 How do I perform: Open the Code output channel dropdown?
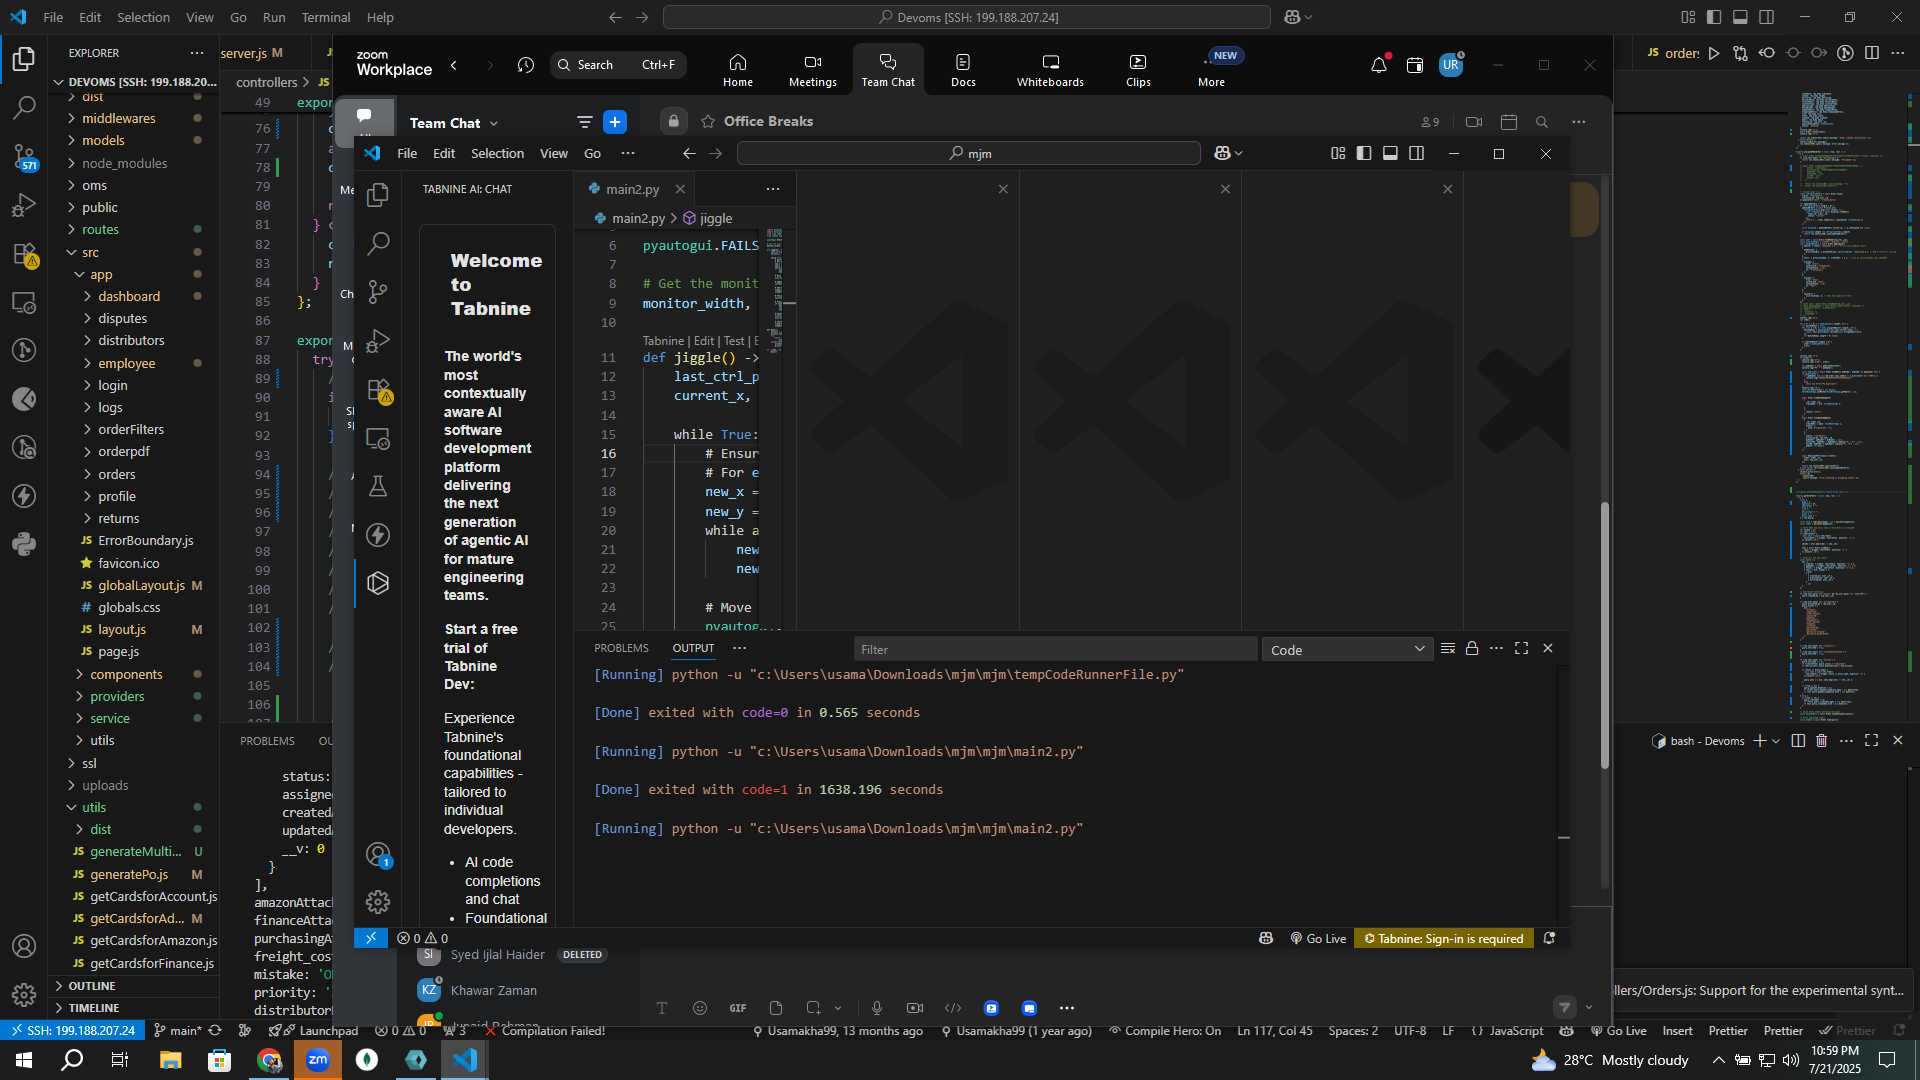coord(1347,650)
